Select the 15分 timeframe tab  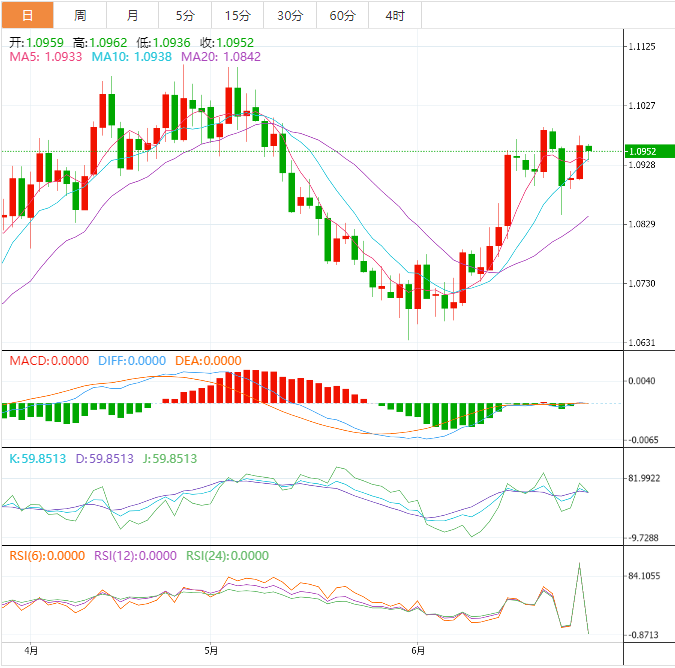click(x=238, y=15)
